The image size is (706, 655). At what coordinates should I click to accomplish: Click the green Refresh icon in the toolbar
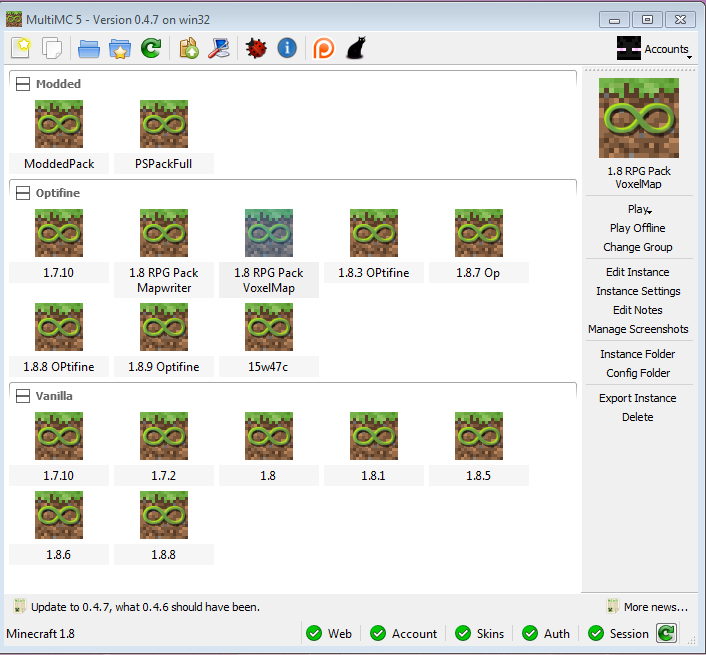151,47
